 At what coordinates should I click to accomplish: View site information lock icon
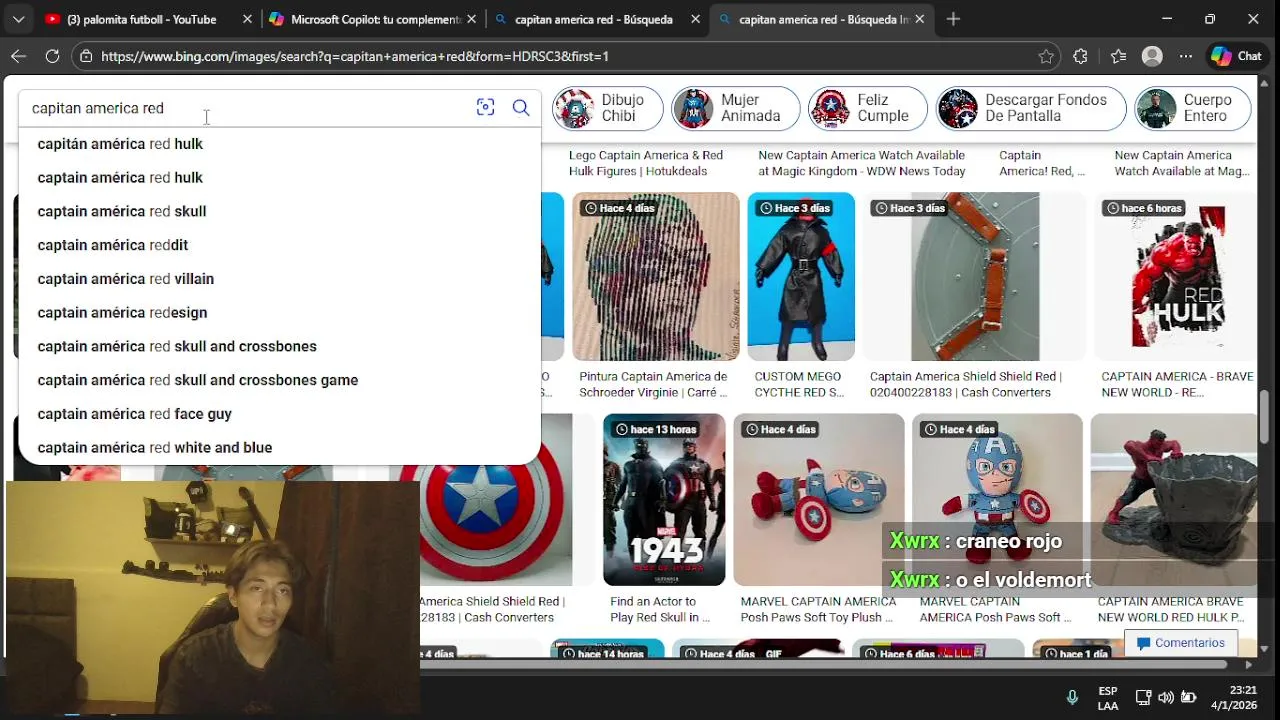(x=86, y=57)
